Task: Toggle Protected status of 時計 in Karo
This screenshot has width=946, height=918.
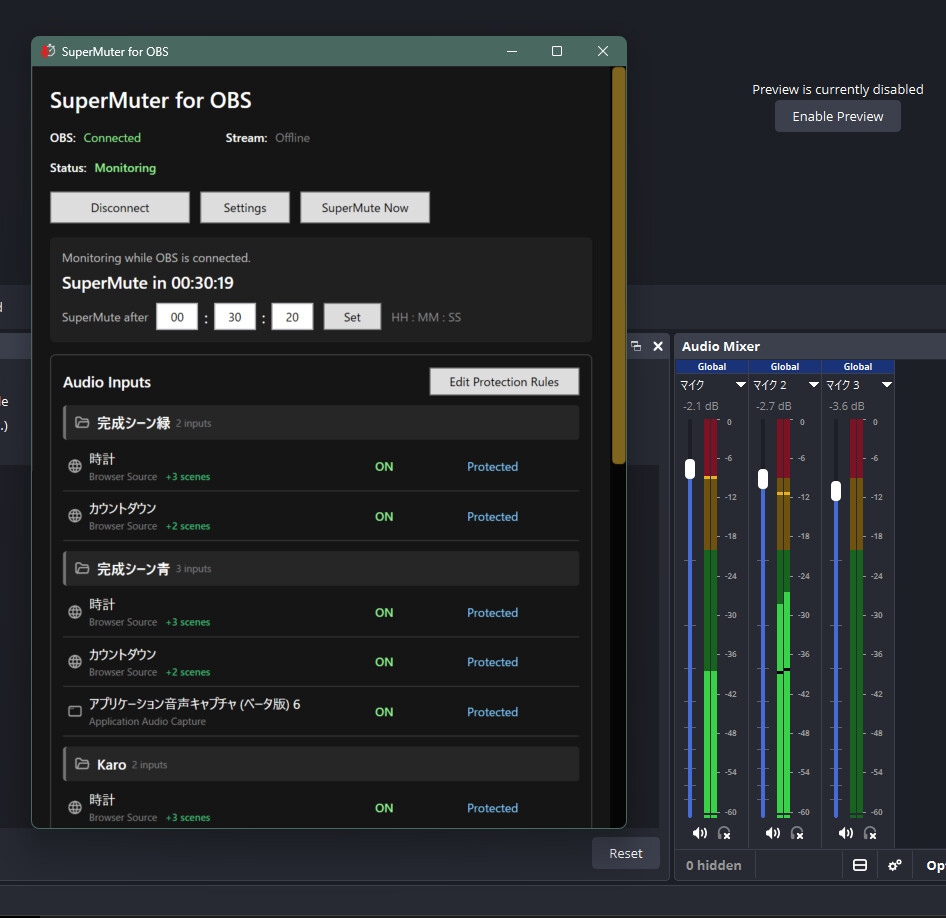Action: pos(492,808)
